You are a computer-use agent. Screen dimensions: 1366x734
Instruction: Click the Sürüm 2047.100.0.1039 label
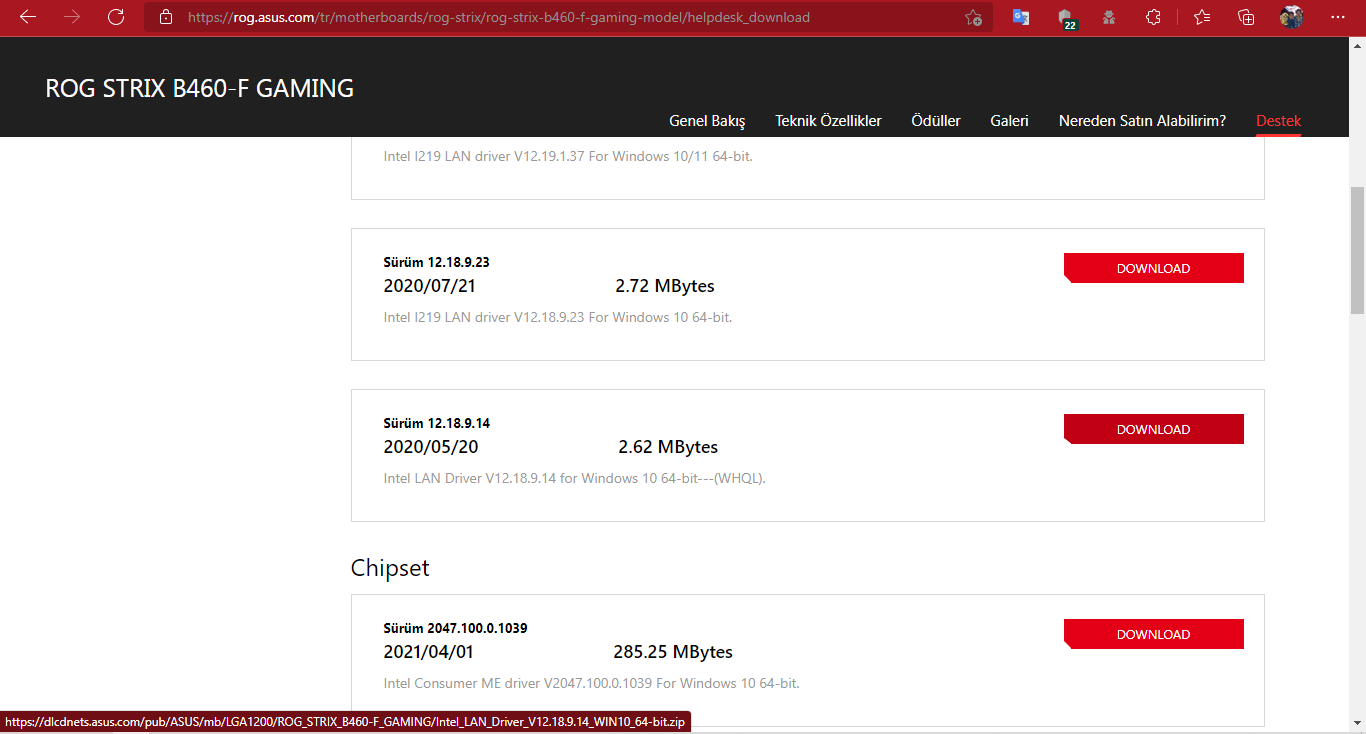click(455, 629)
